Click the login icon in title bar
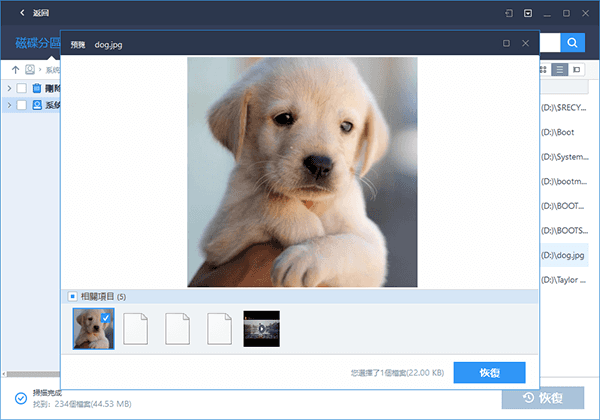600x420 pixels. [x=509, y=13]
